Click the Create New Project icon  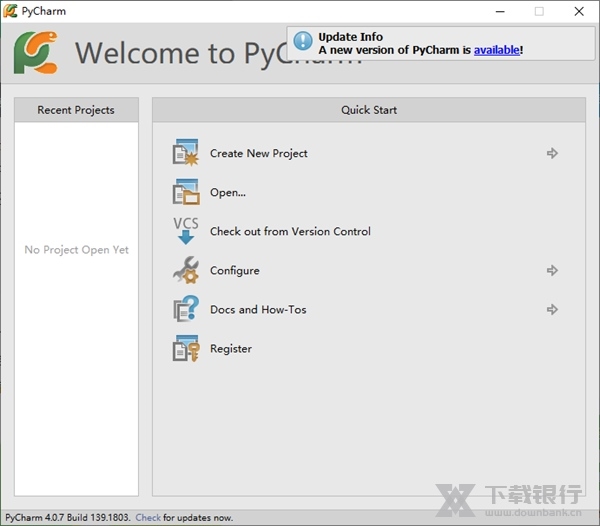click(x=186, y=153)
